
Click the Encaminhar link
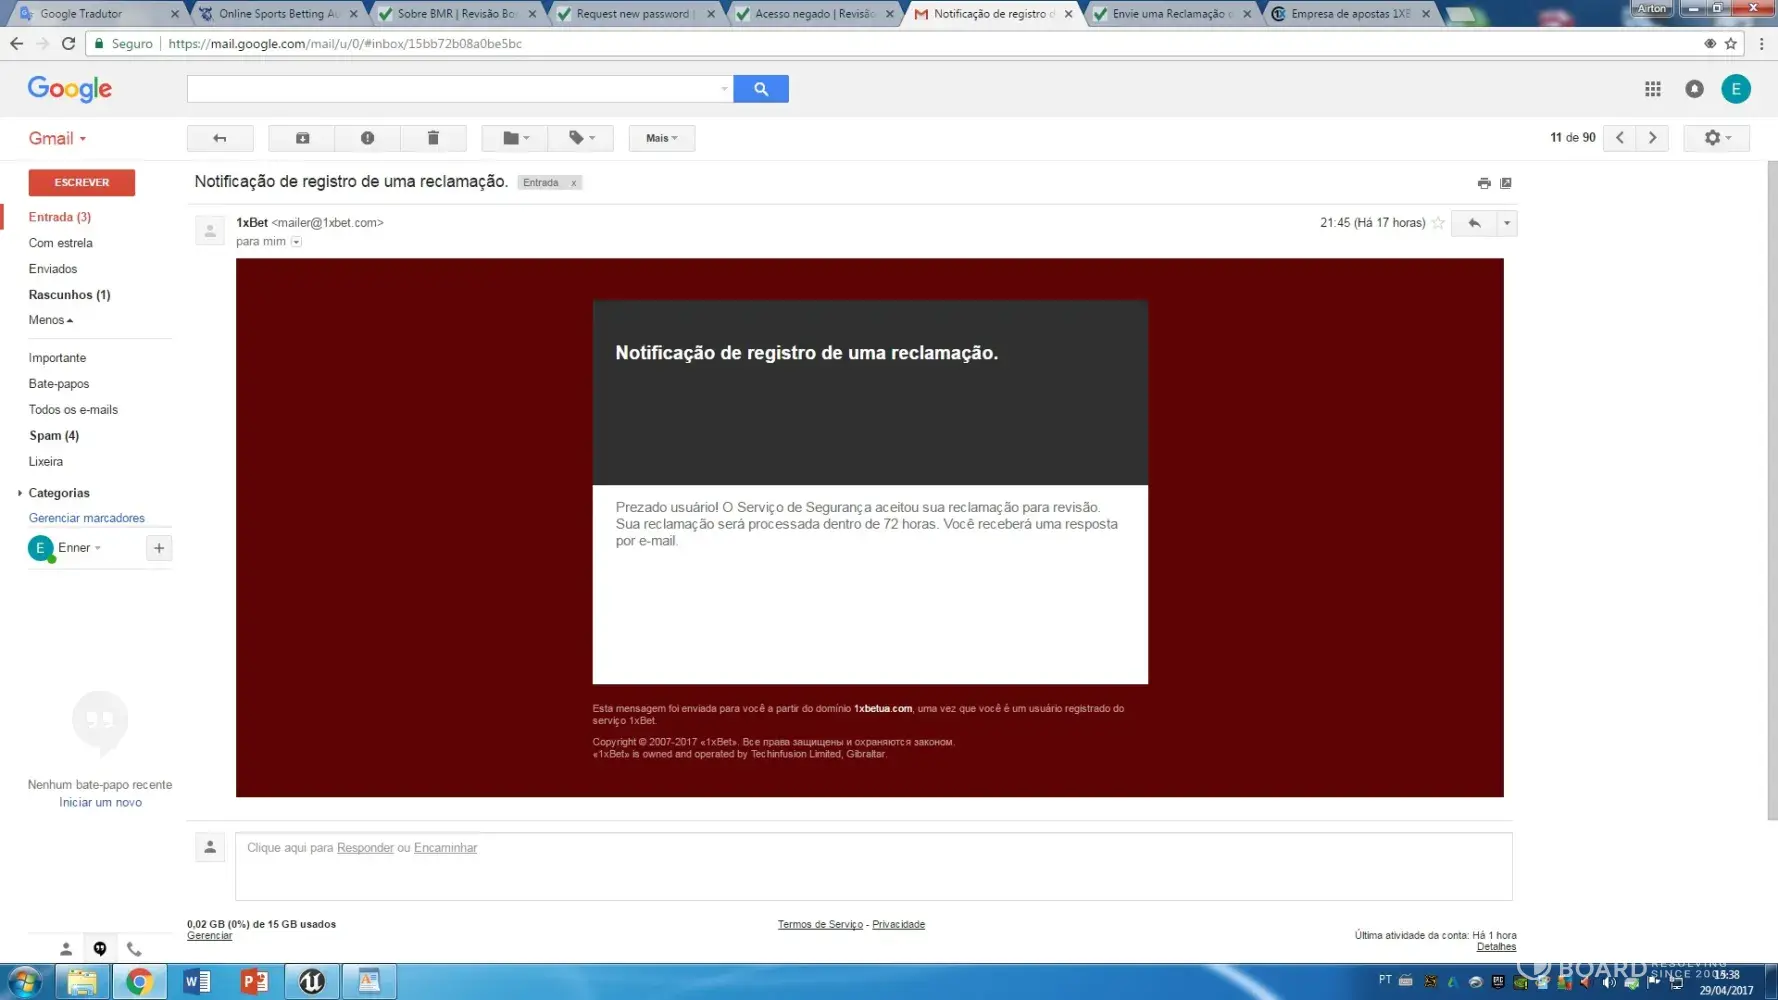(445, 848)
